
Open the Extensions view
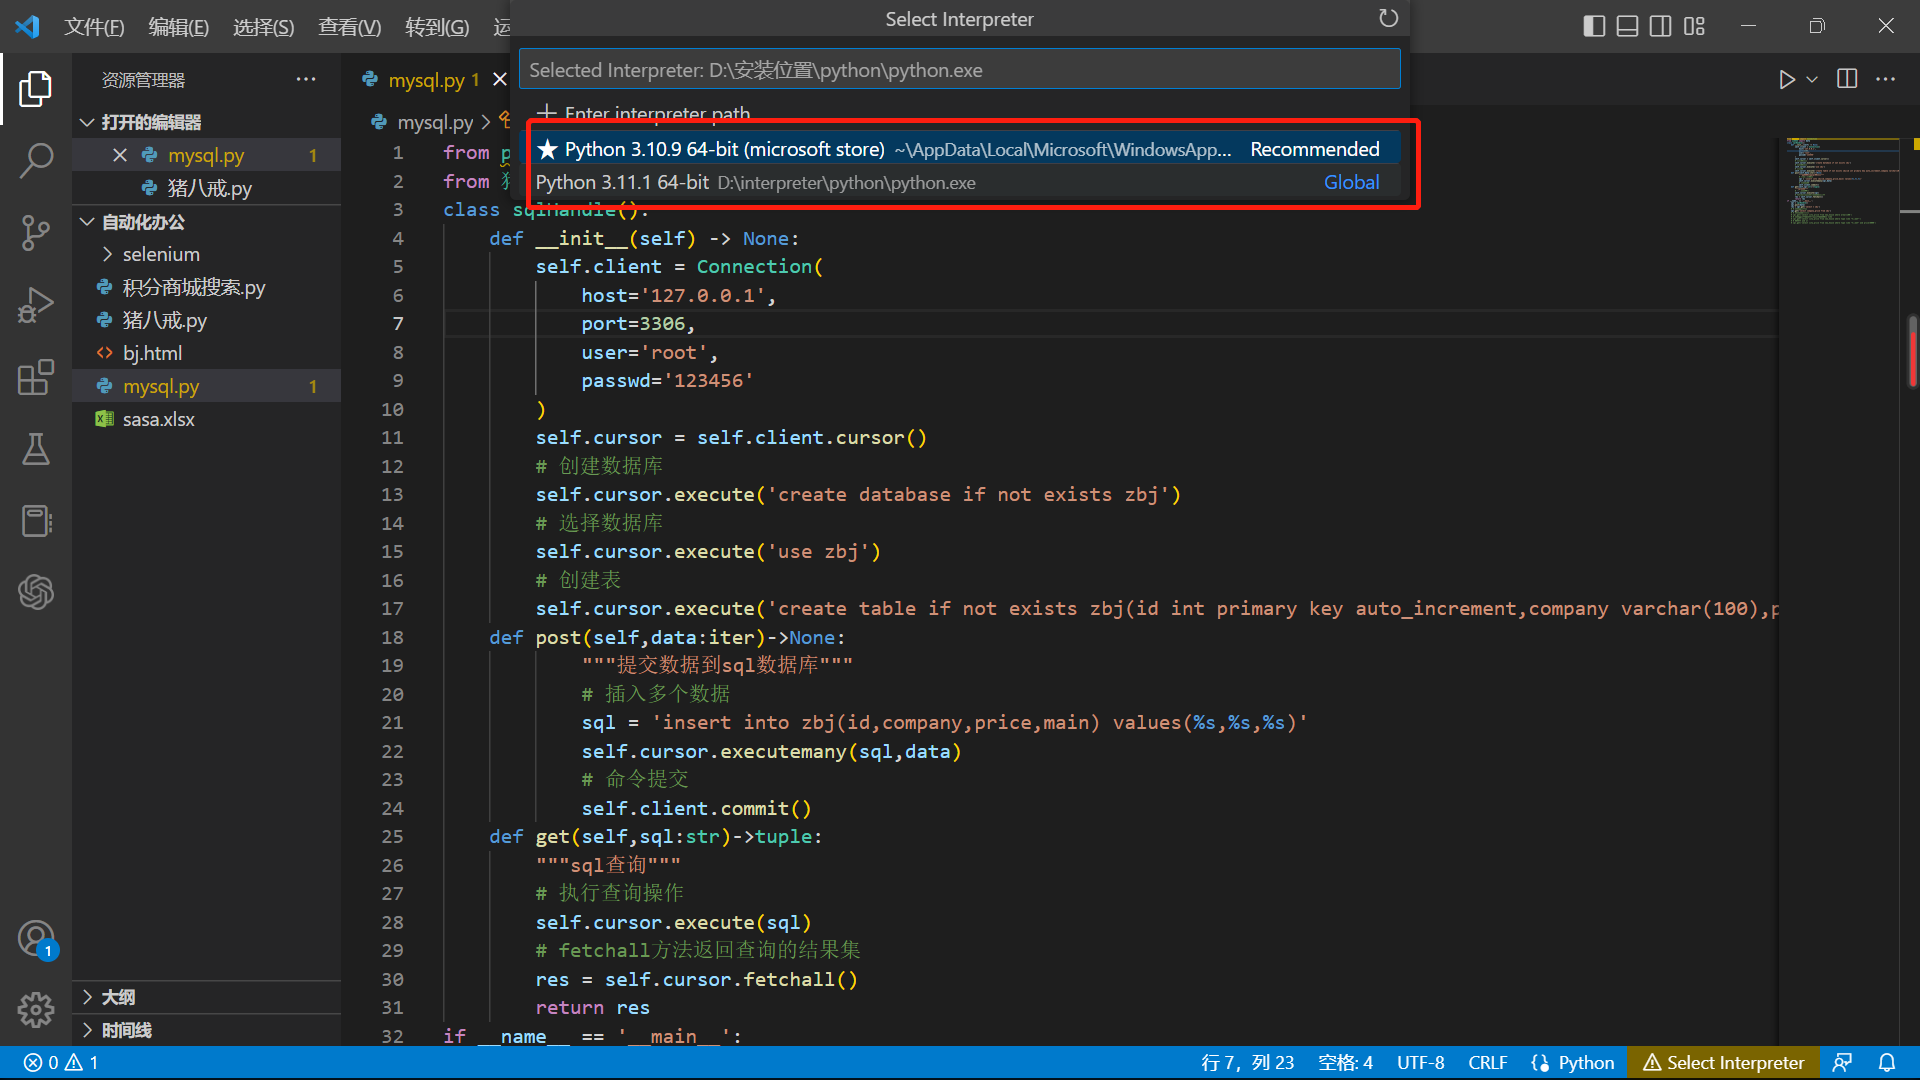point(36,378)
